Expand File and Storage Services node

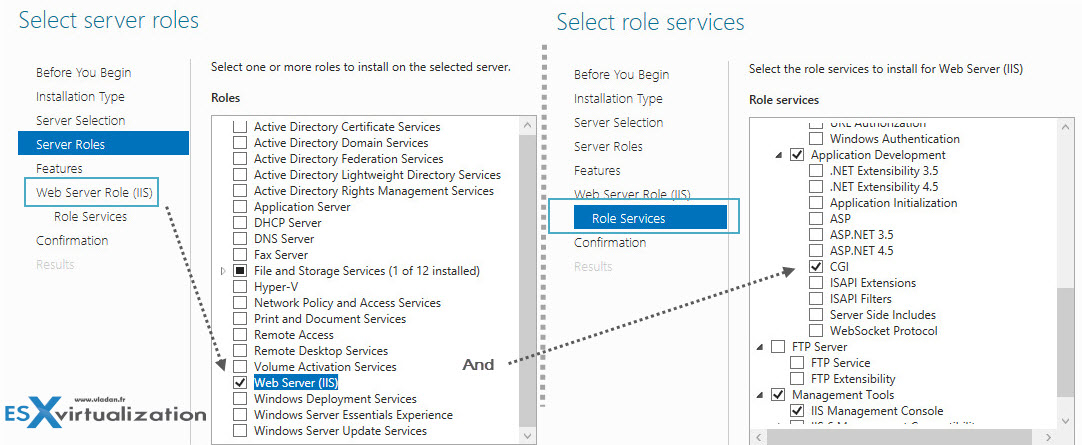click(x=222, y=271)
